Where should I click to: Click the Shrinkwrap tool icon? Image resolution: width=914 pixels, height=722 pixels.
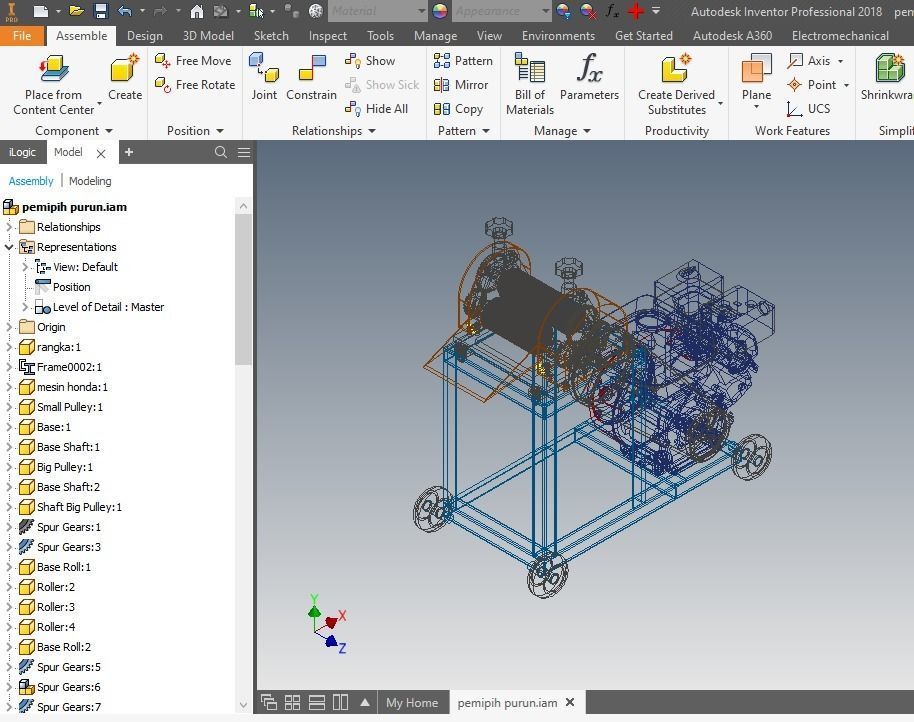[x=890, y=68]
